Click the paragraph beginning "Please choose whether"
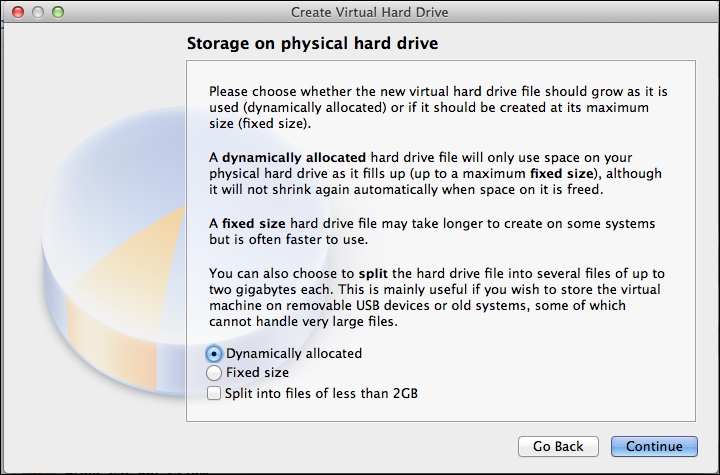Image resolution: width=720 pixels, height=475 pixels. [438, 107]
